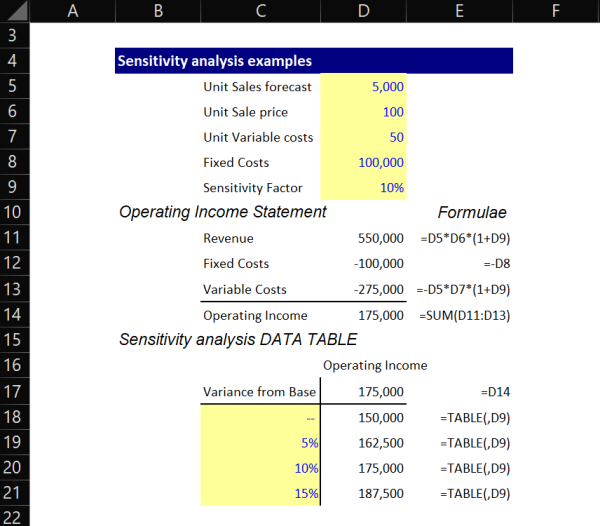Select column A header

coord(72,12)
